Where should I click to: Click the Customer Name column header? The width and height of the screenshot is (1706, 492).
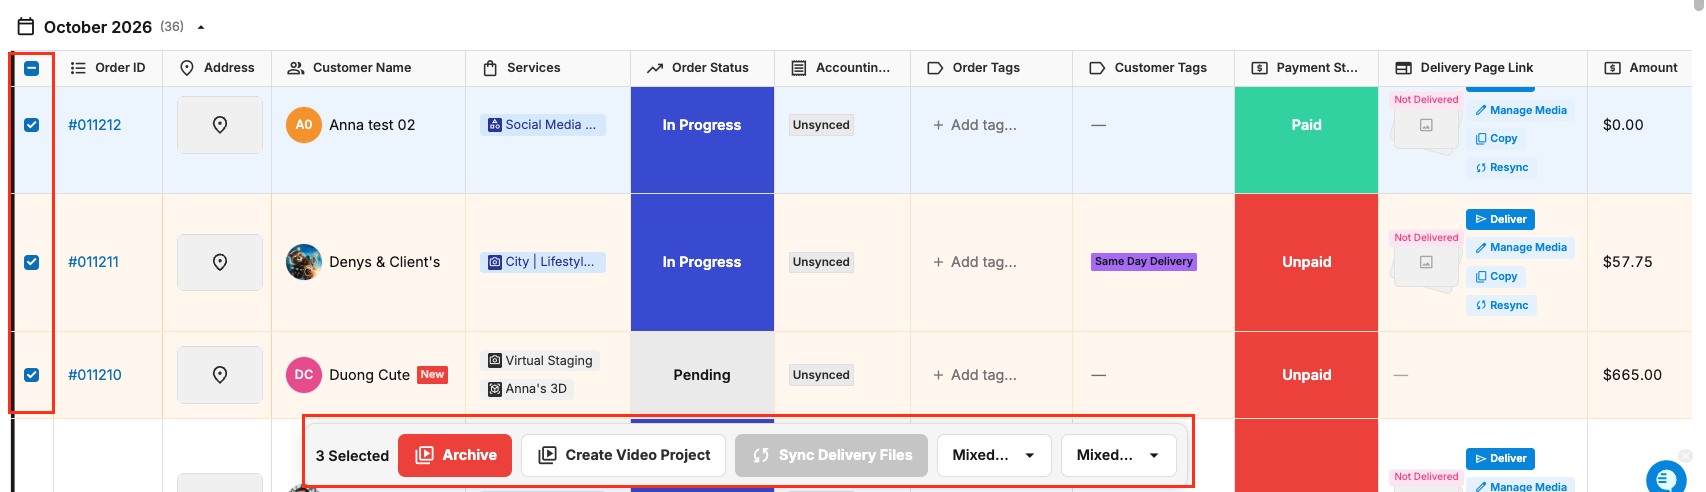[x=368, y=68]
